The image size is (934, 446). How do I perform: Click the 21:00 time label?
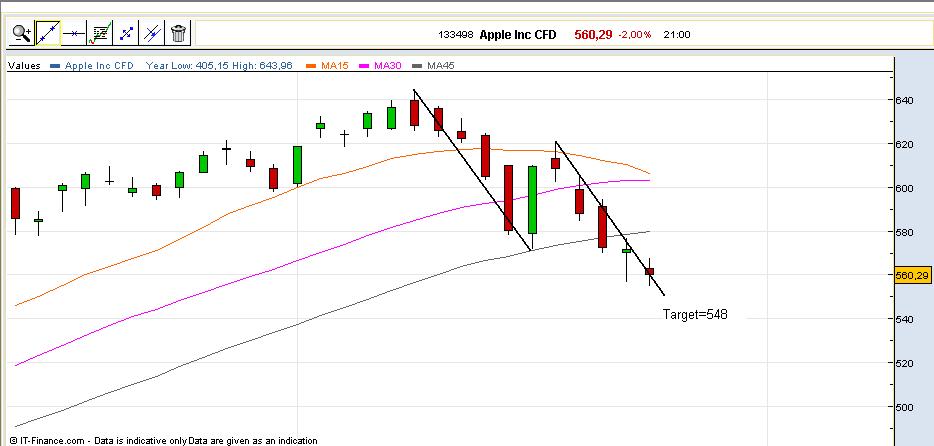(x=677, y=35)
